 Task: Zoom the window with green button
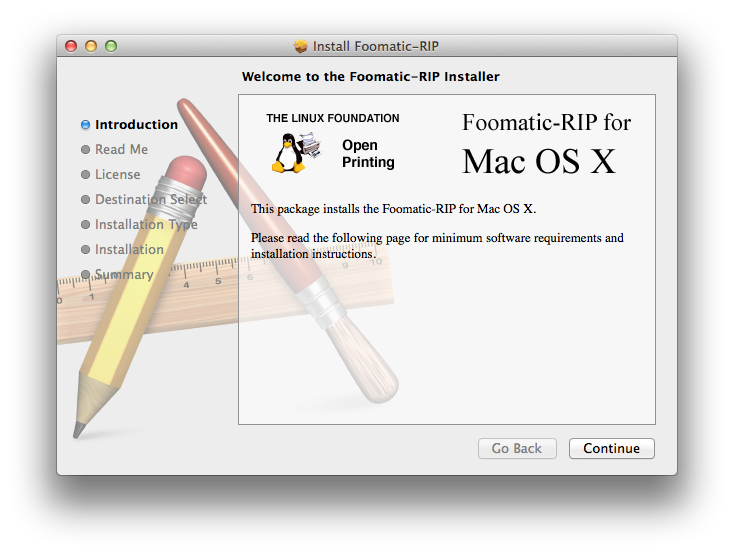pyautogui.click(x=111, y=46)
